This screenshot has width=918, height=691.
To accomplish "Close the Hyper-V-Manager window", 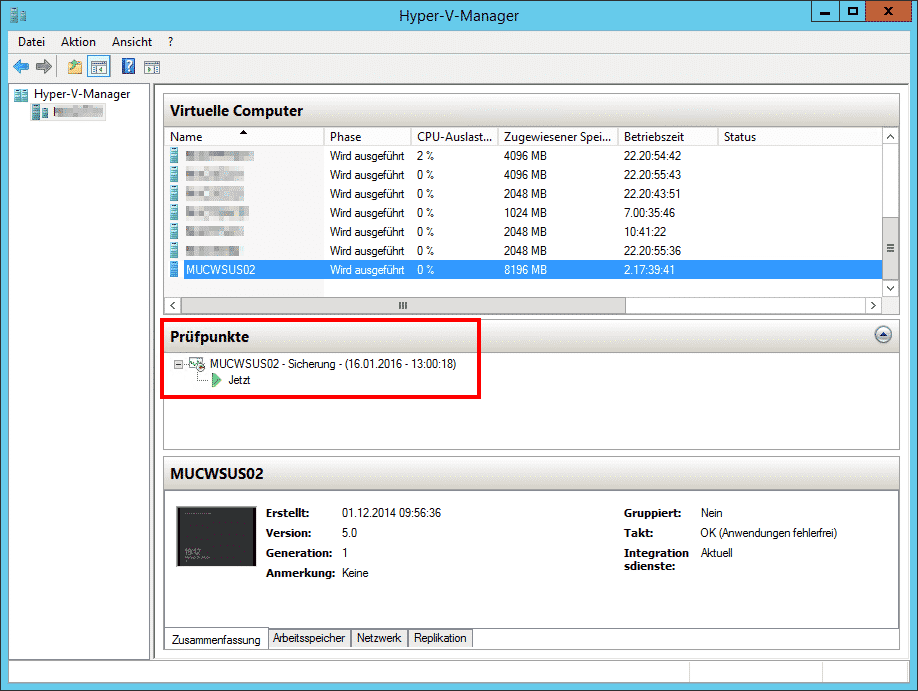I will [x=888, y=12].
